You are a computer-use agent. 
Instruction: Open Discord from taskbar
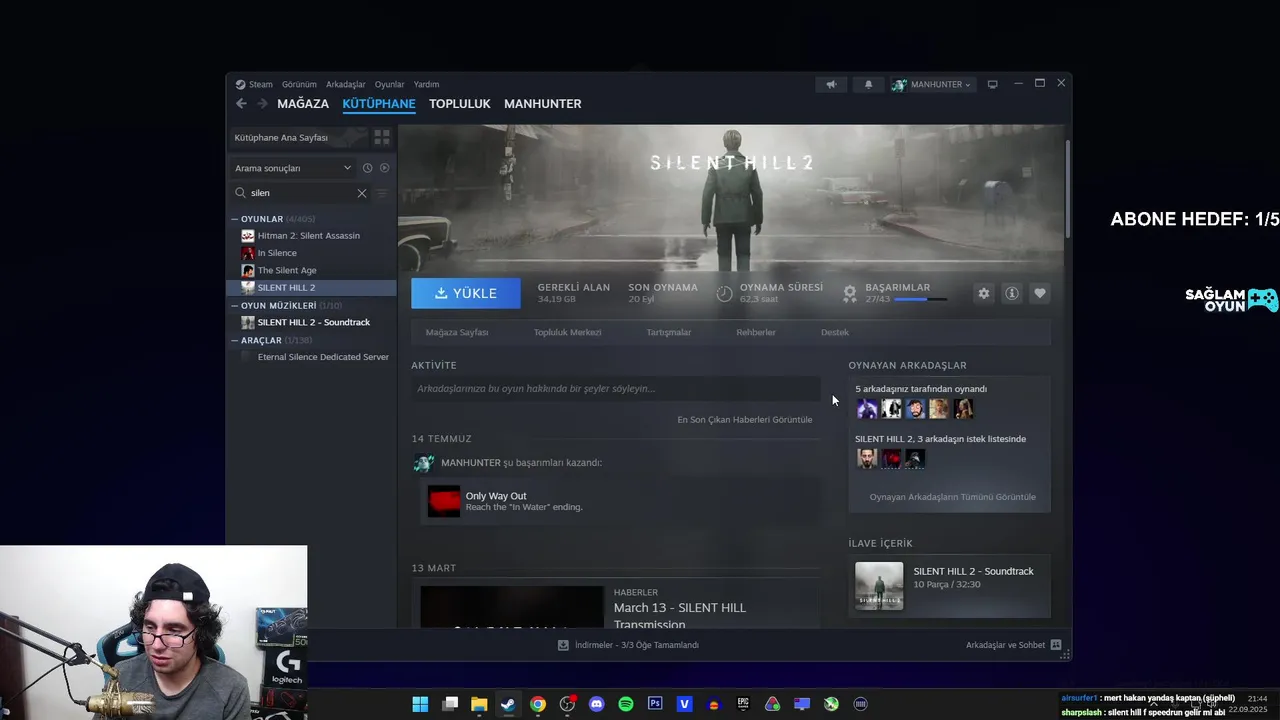click(597, 704)
